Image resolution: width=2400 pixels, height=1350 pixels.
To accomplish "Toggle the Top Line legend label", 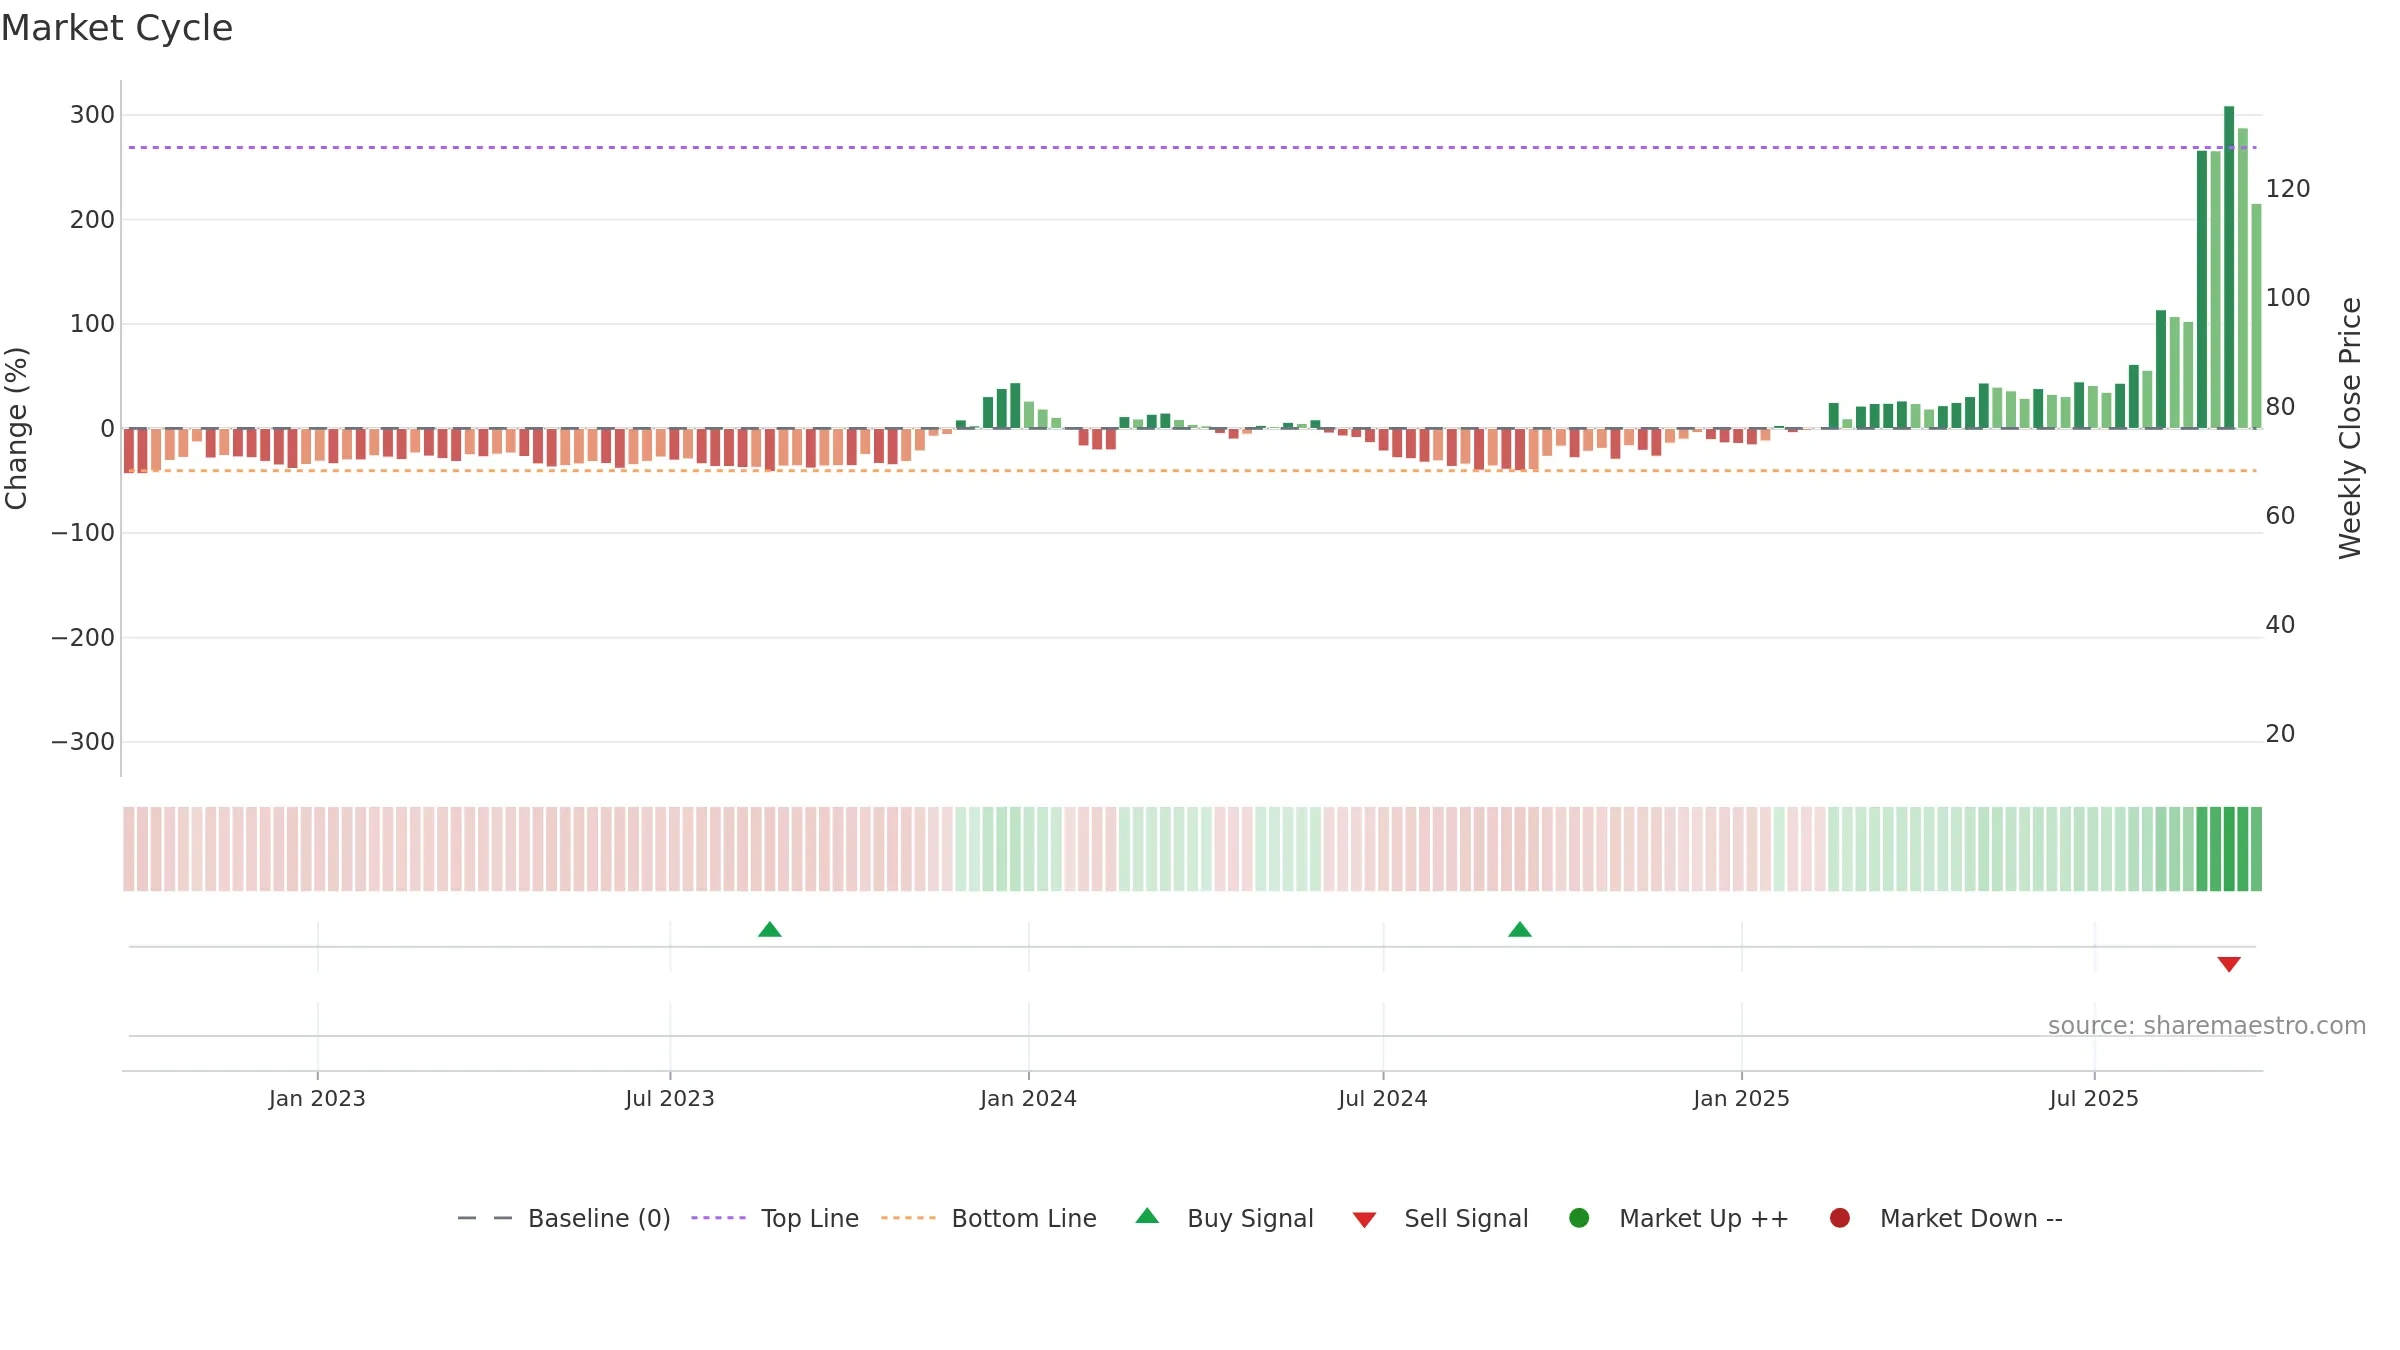I will pyautogui.click(x=810, y=1219).
